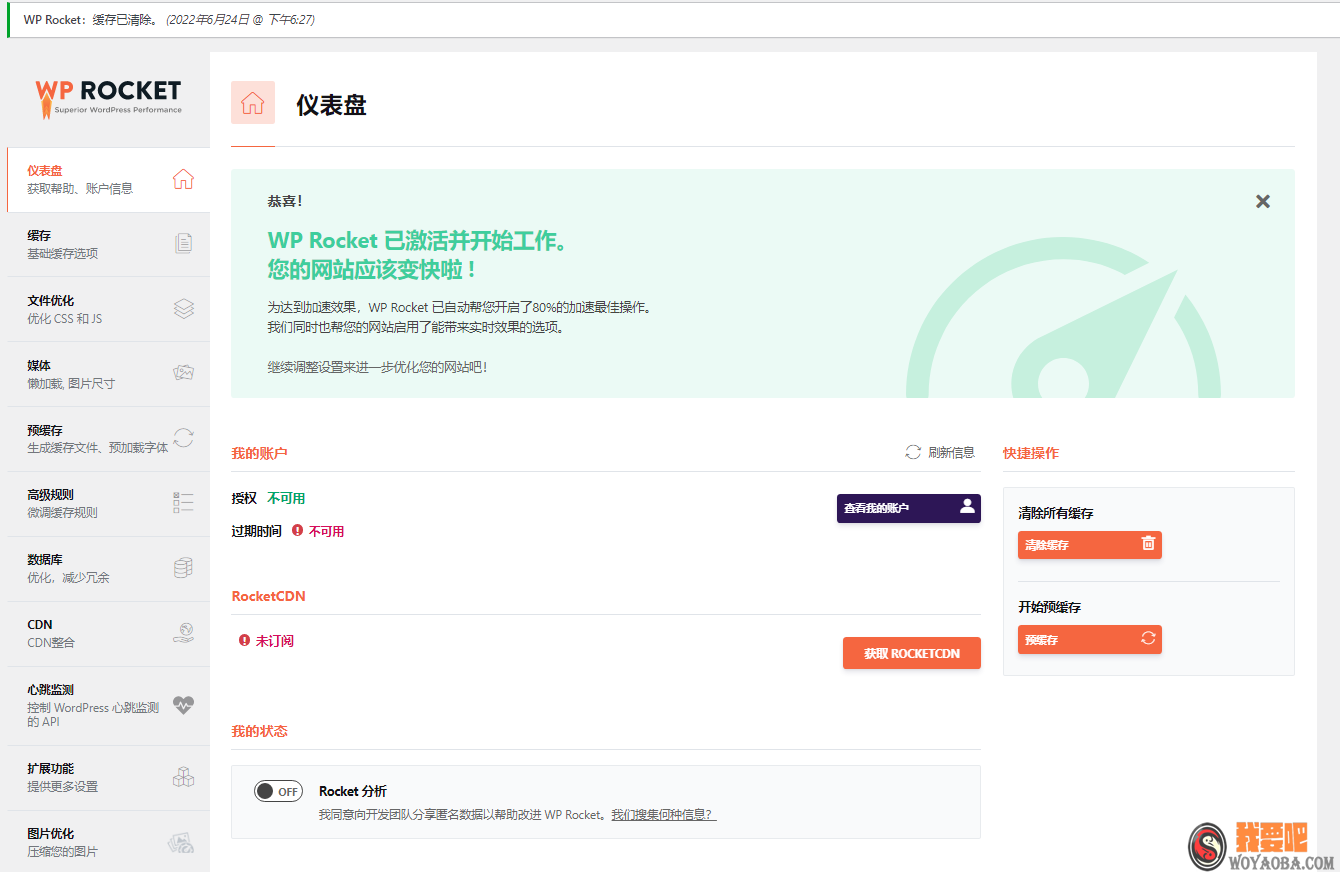This screenshot has width=1340, height=872.
Task: Dismiss the WP Rocket congratulations banner
Action: (1262, 201)
